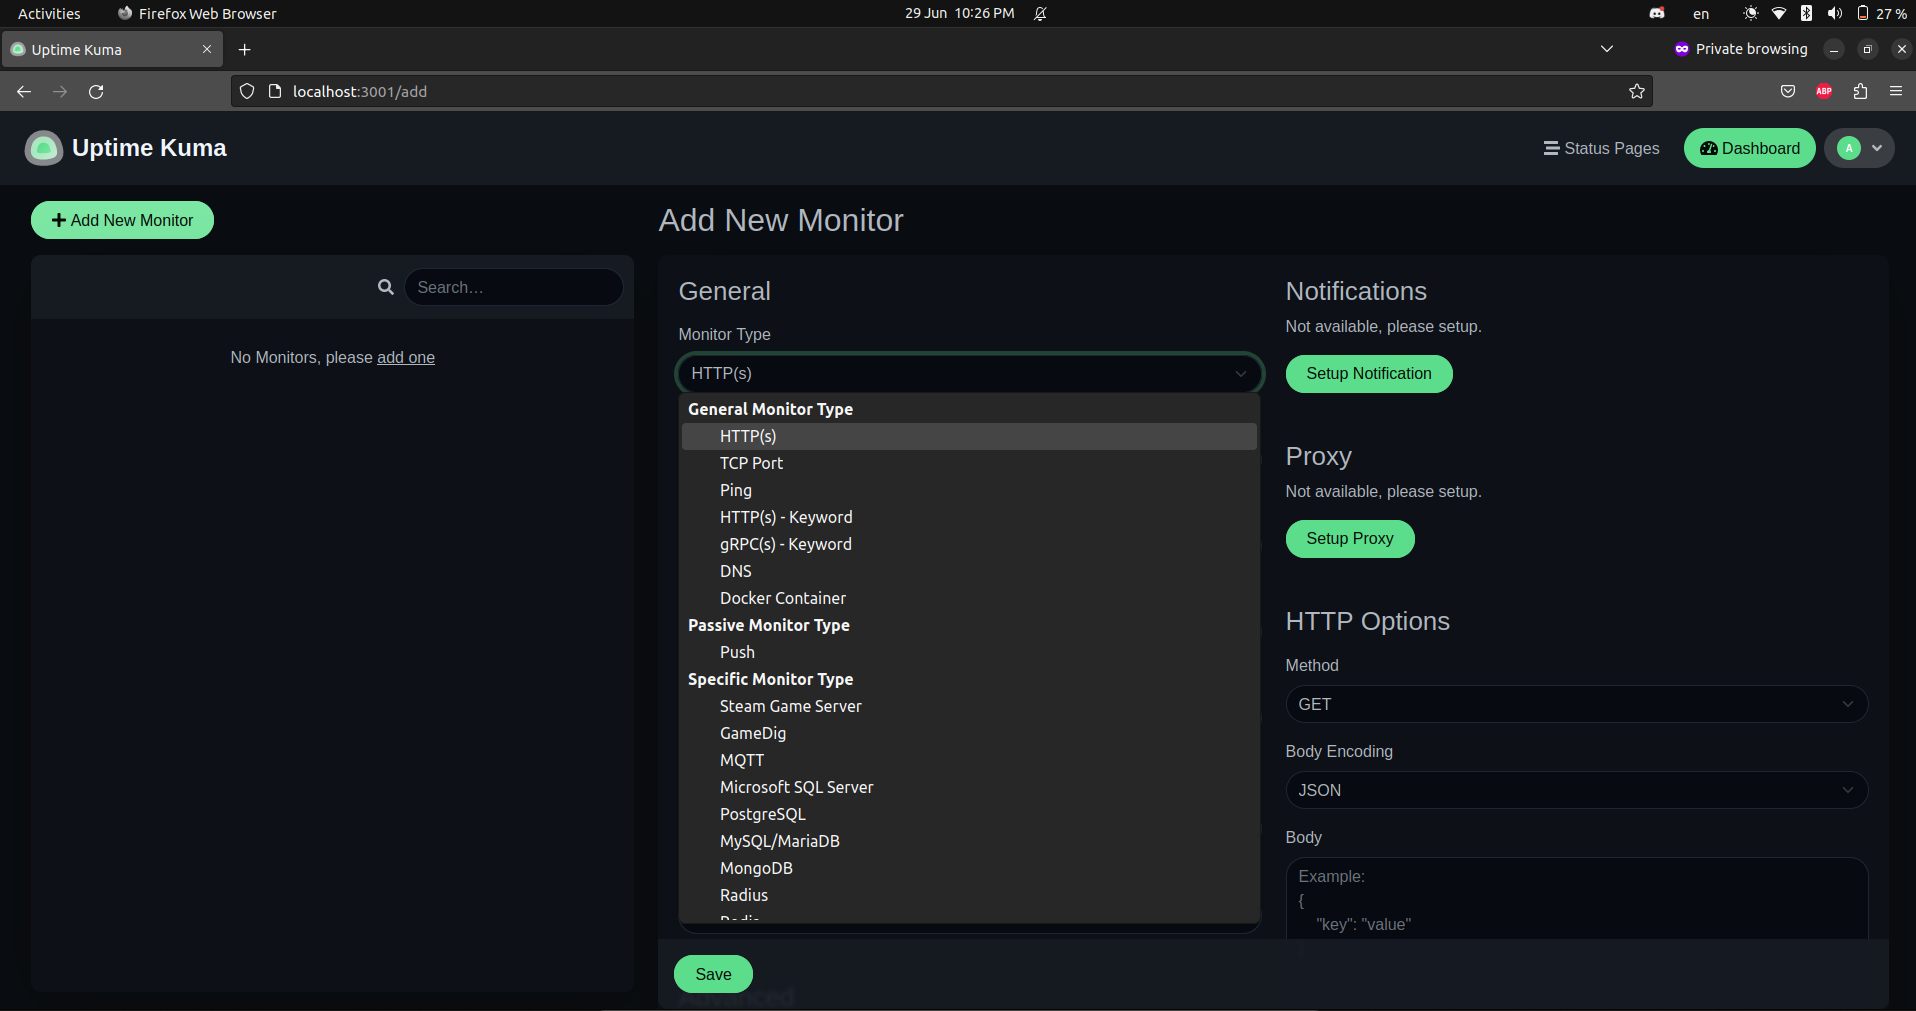Bookmark this page with the star icon

tap(1636, 91)
